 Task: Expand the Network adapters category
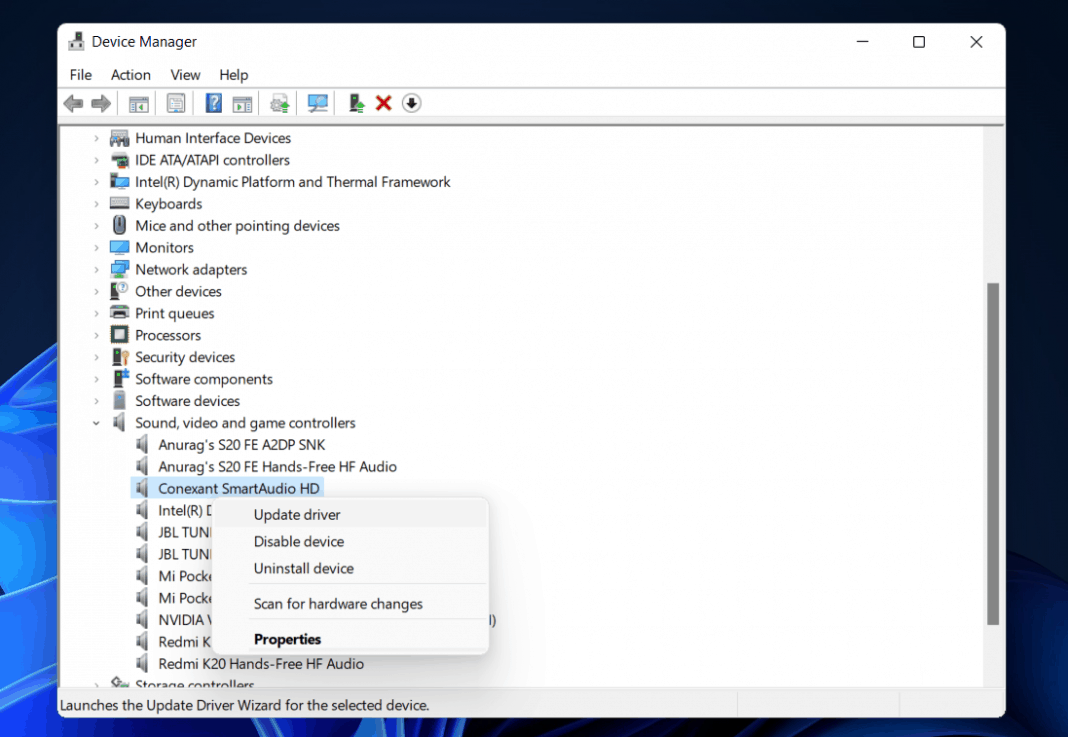point(96,269)
